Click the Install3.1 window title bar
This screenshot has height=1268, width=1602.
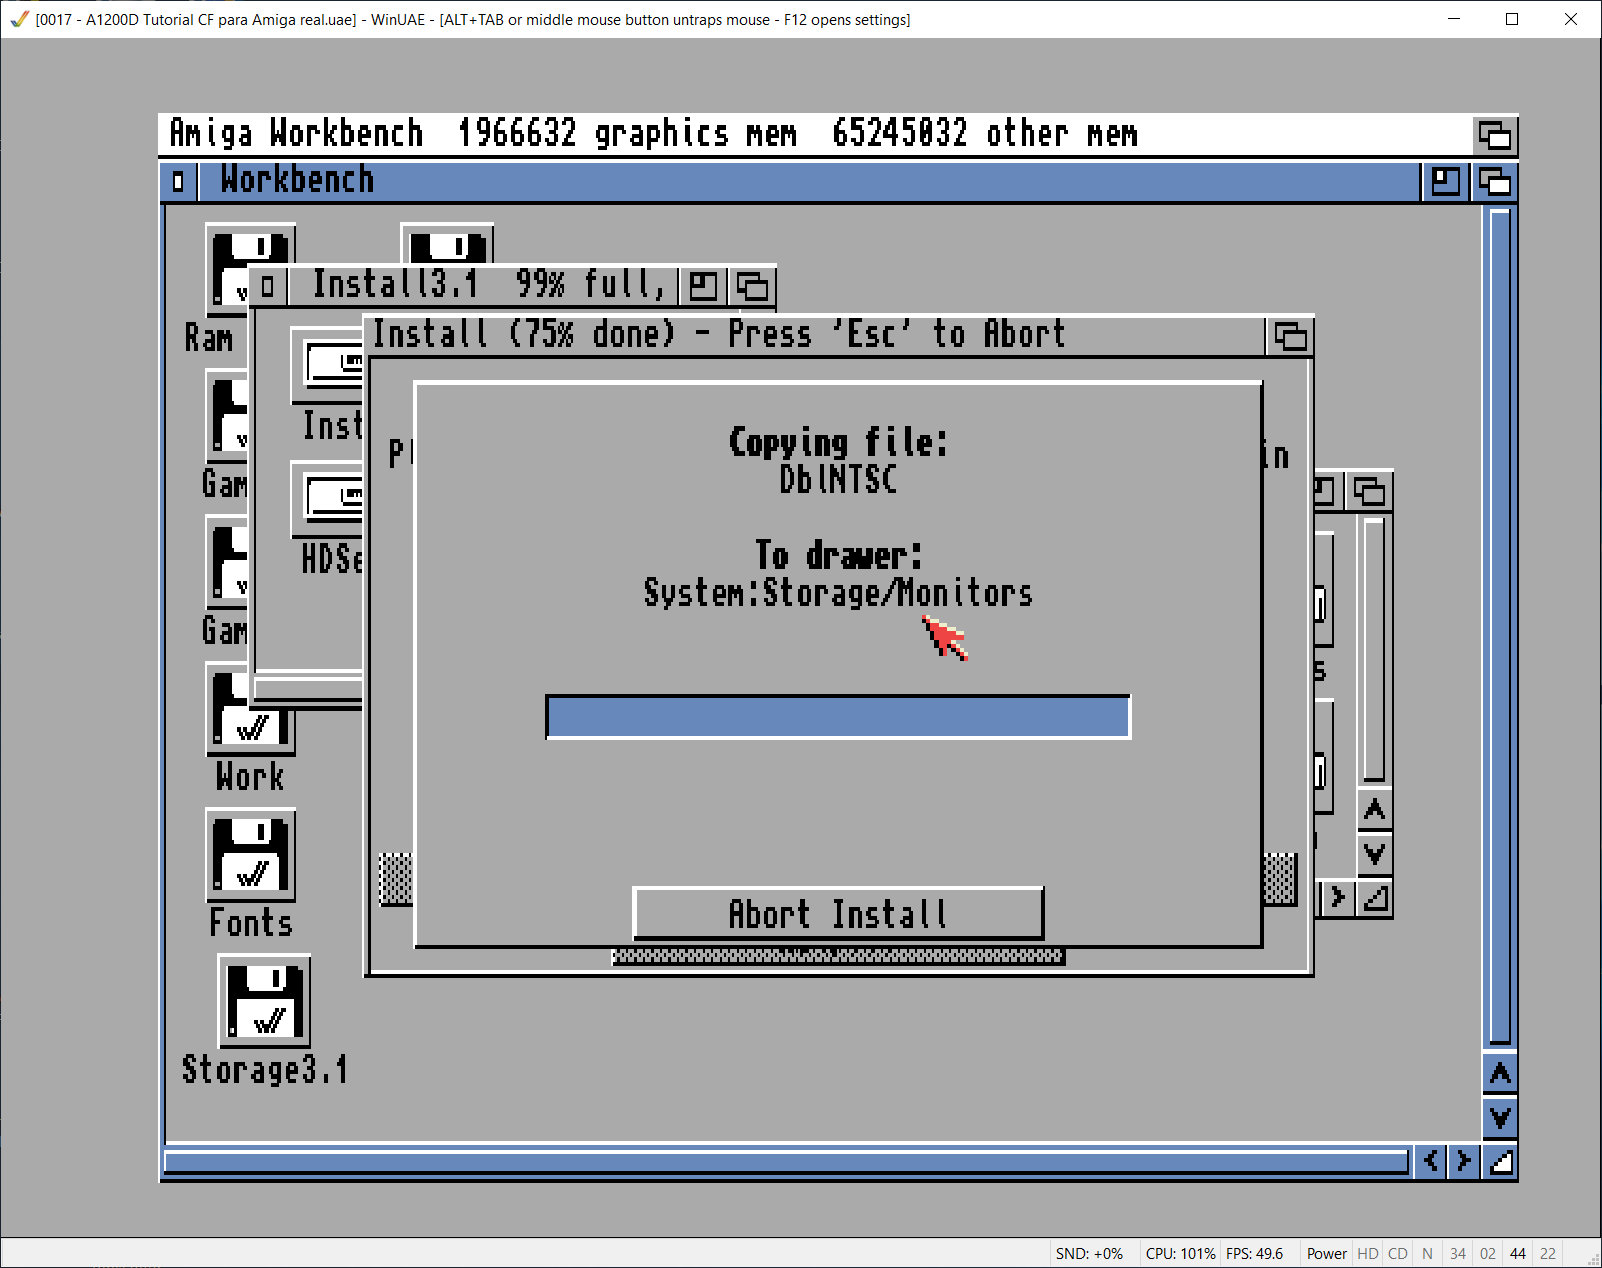pyautogui.click(x=482, y=286)
